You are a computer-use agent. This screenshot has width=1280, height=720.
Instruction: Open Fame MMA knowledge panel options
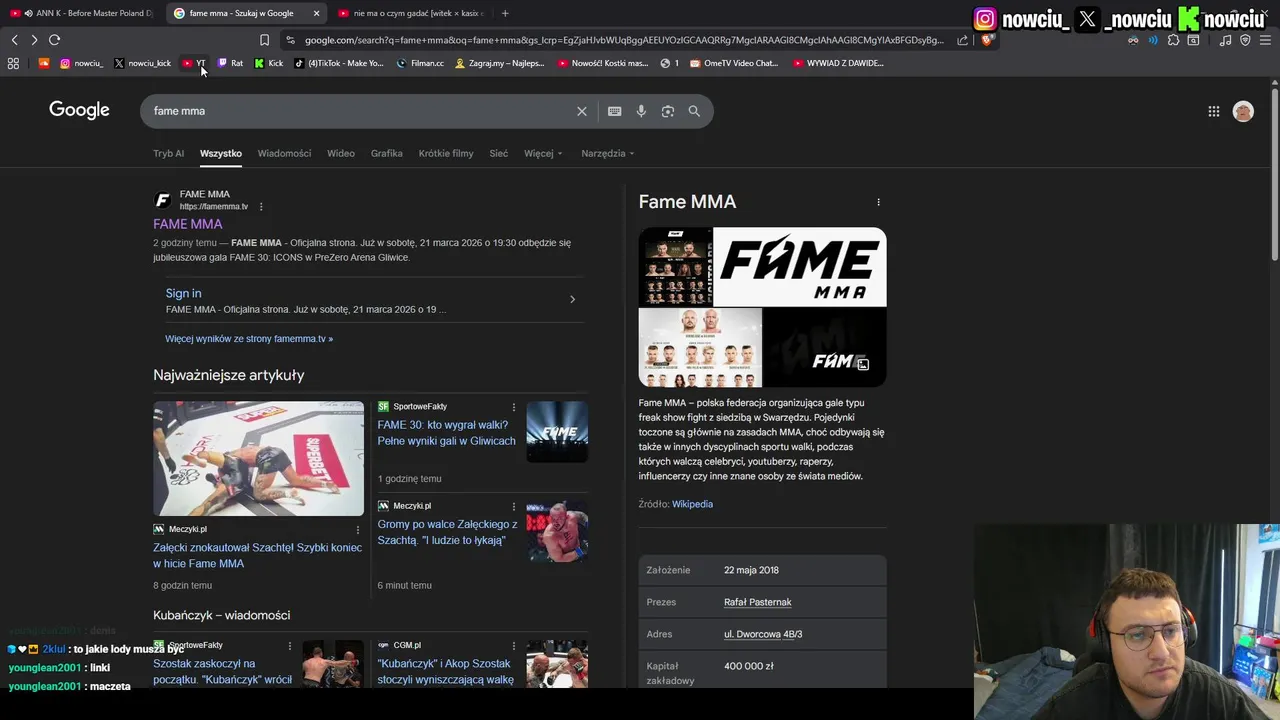pyautogui.click(x=878, y=202)
